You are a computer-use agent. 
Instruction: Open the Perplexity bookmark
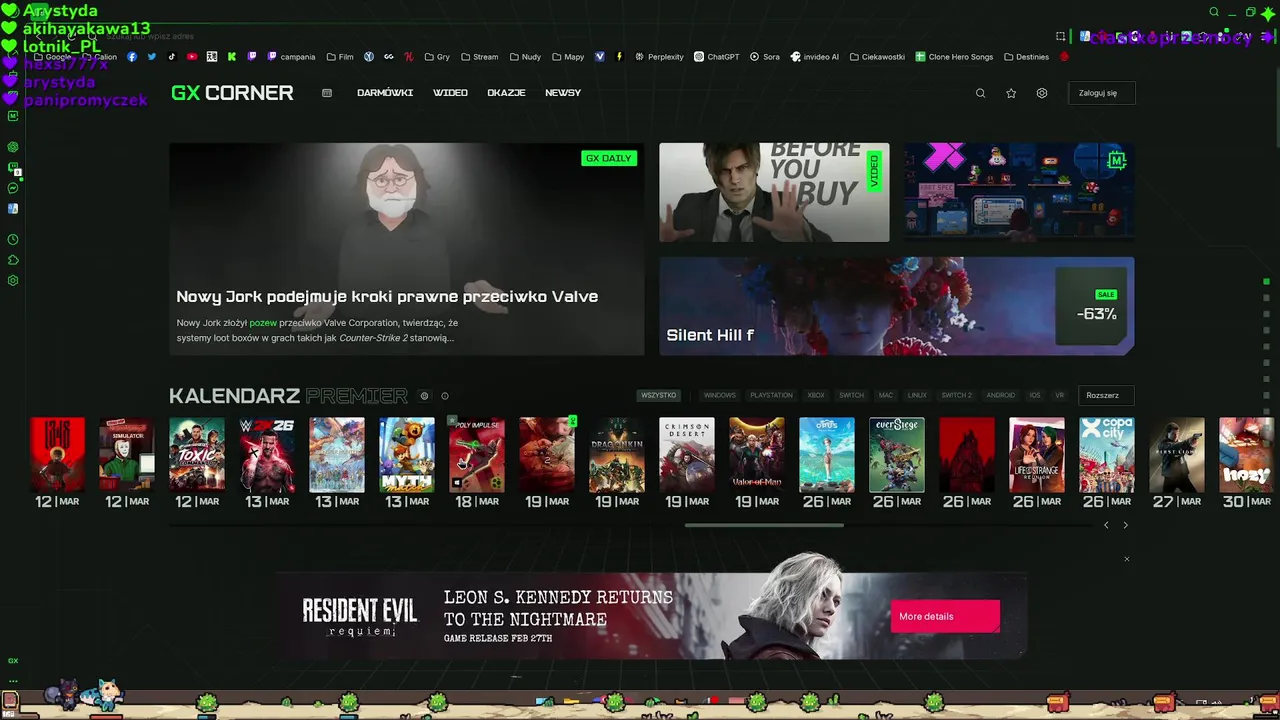659,57
